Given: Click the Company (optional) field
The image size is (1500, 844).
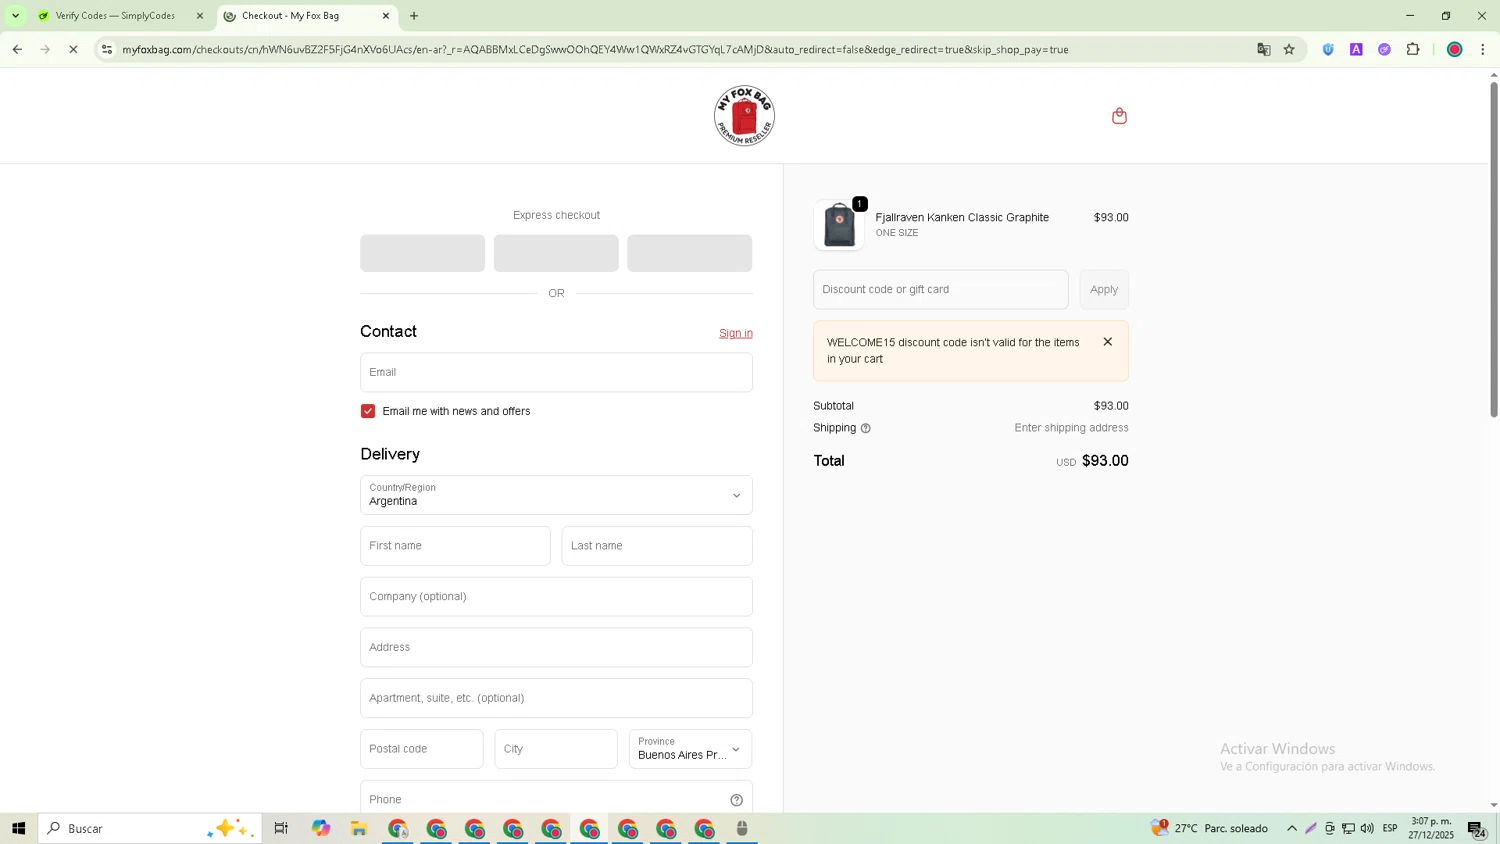Looking at the screenshot, I should click(556, 597).
